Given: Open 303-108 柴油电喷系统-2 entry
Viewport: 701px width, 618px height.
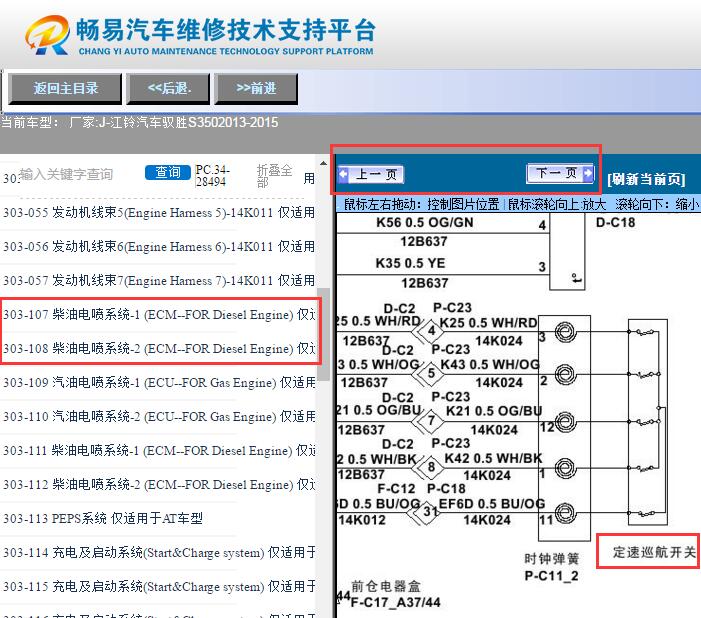Looking at the screenshot, I should coord(158,348).
